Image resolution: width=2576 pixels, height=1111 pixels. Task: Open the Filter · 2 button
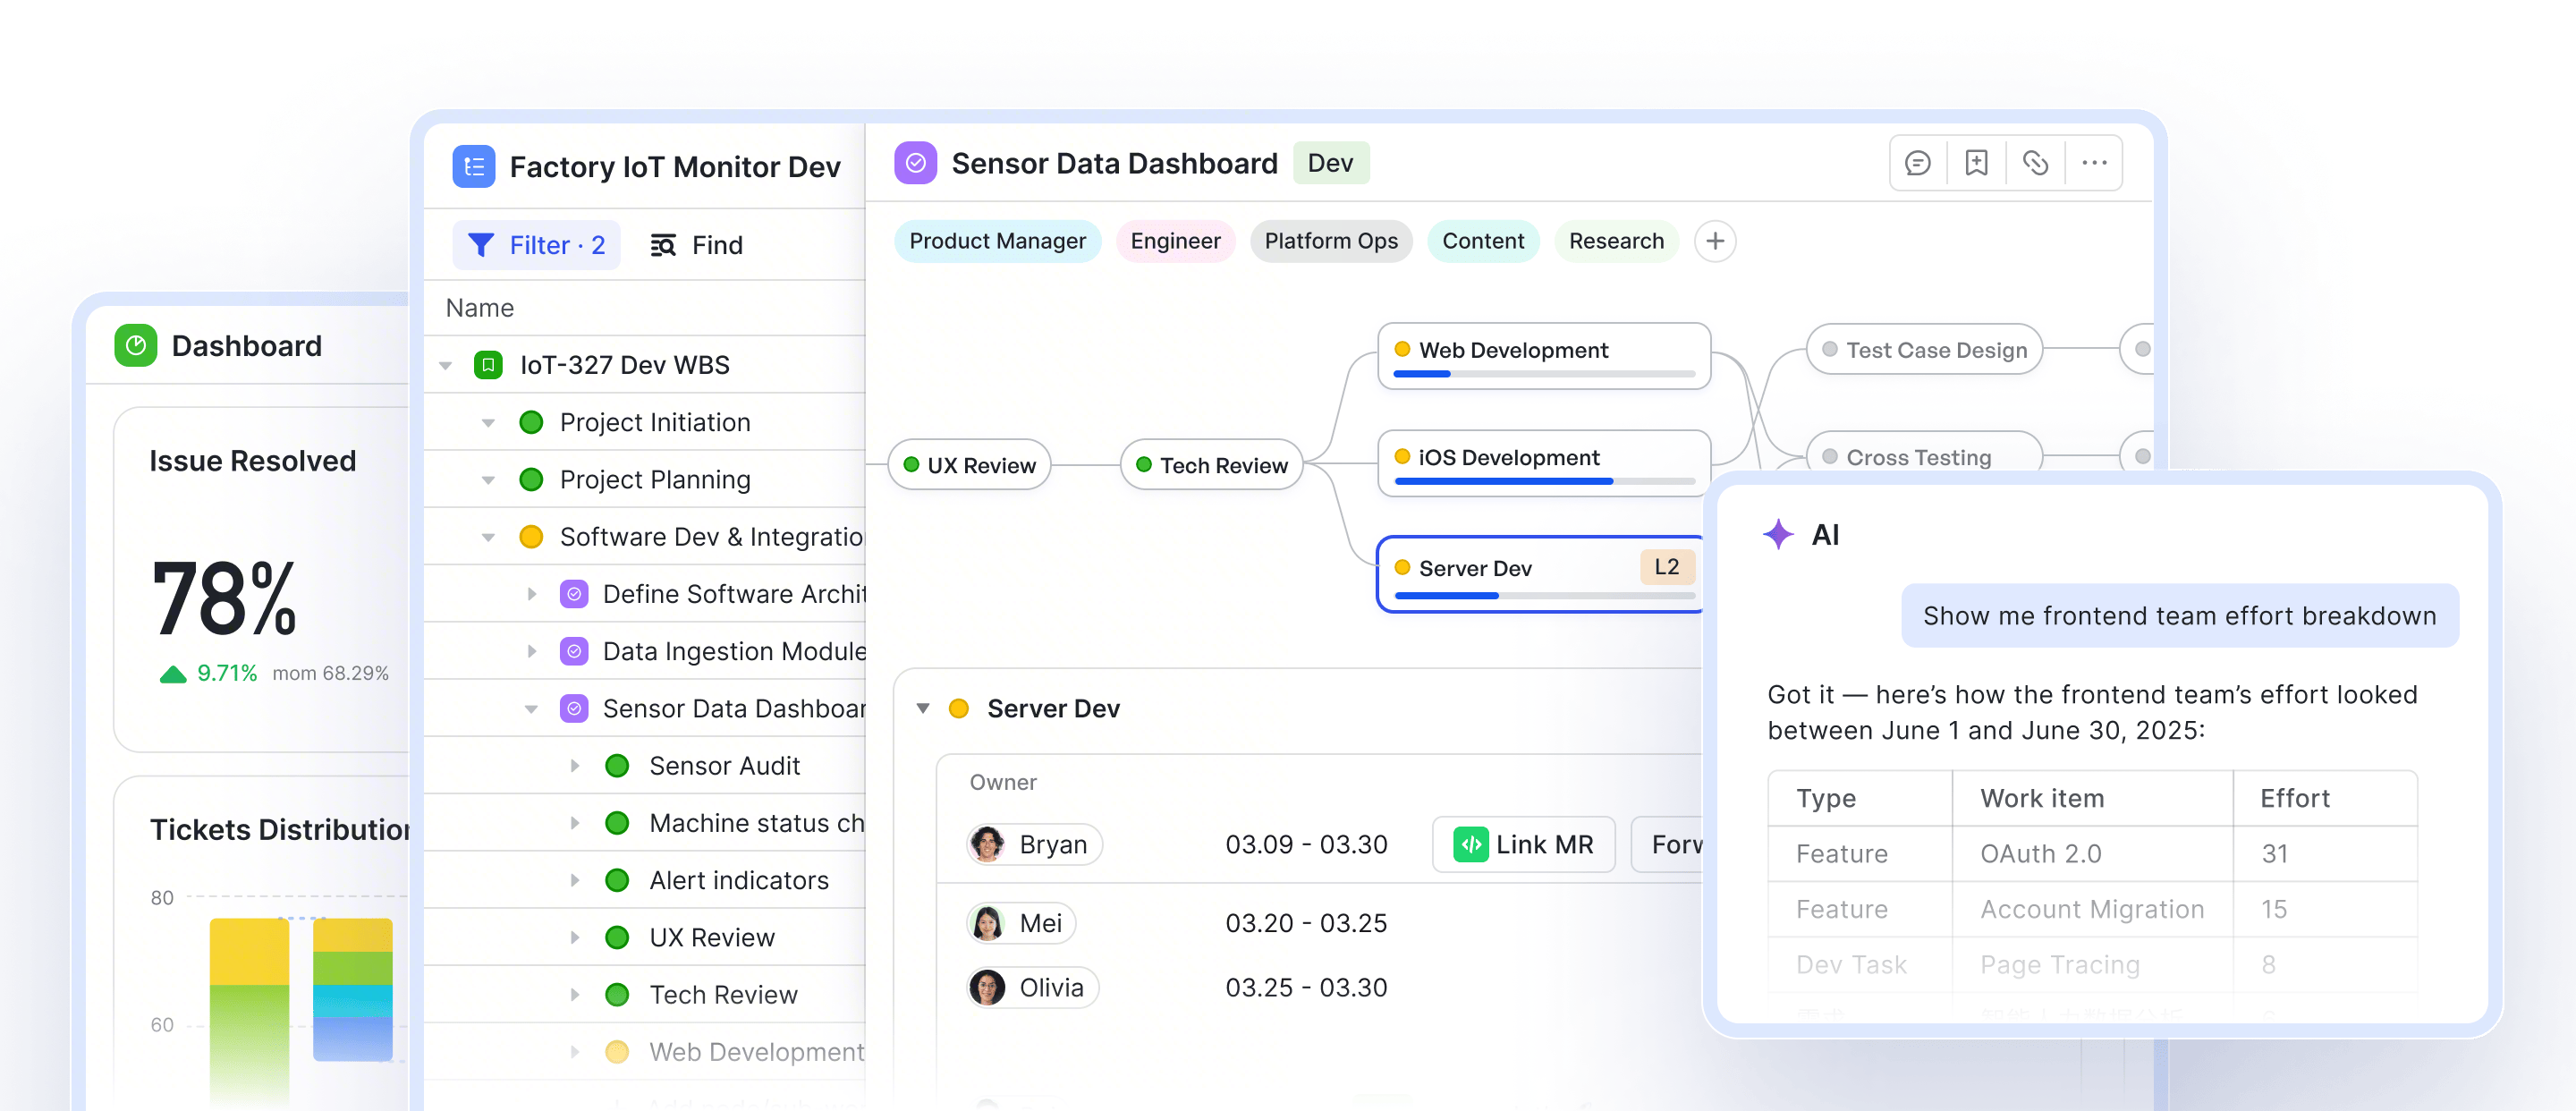(x=536, y=245)
